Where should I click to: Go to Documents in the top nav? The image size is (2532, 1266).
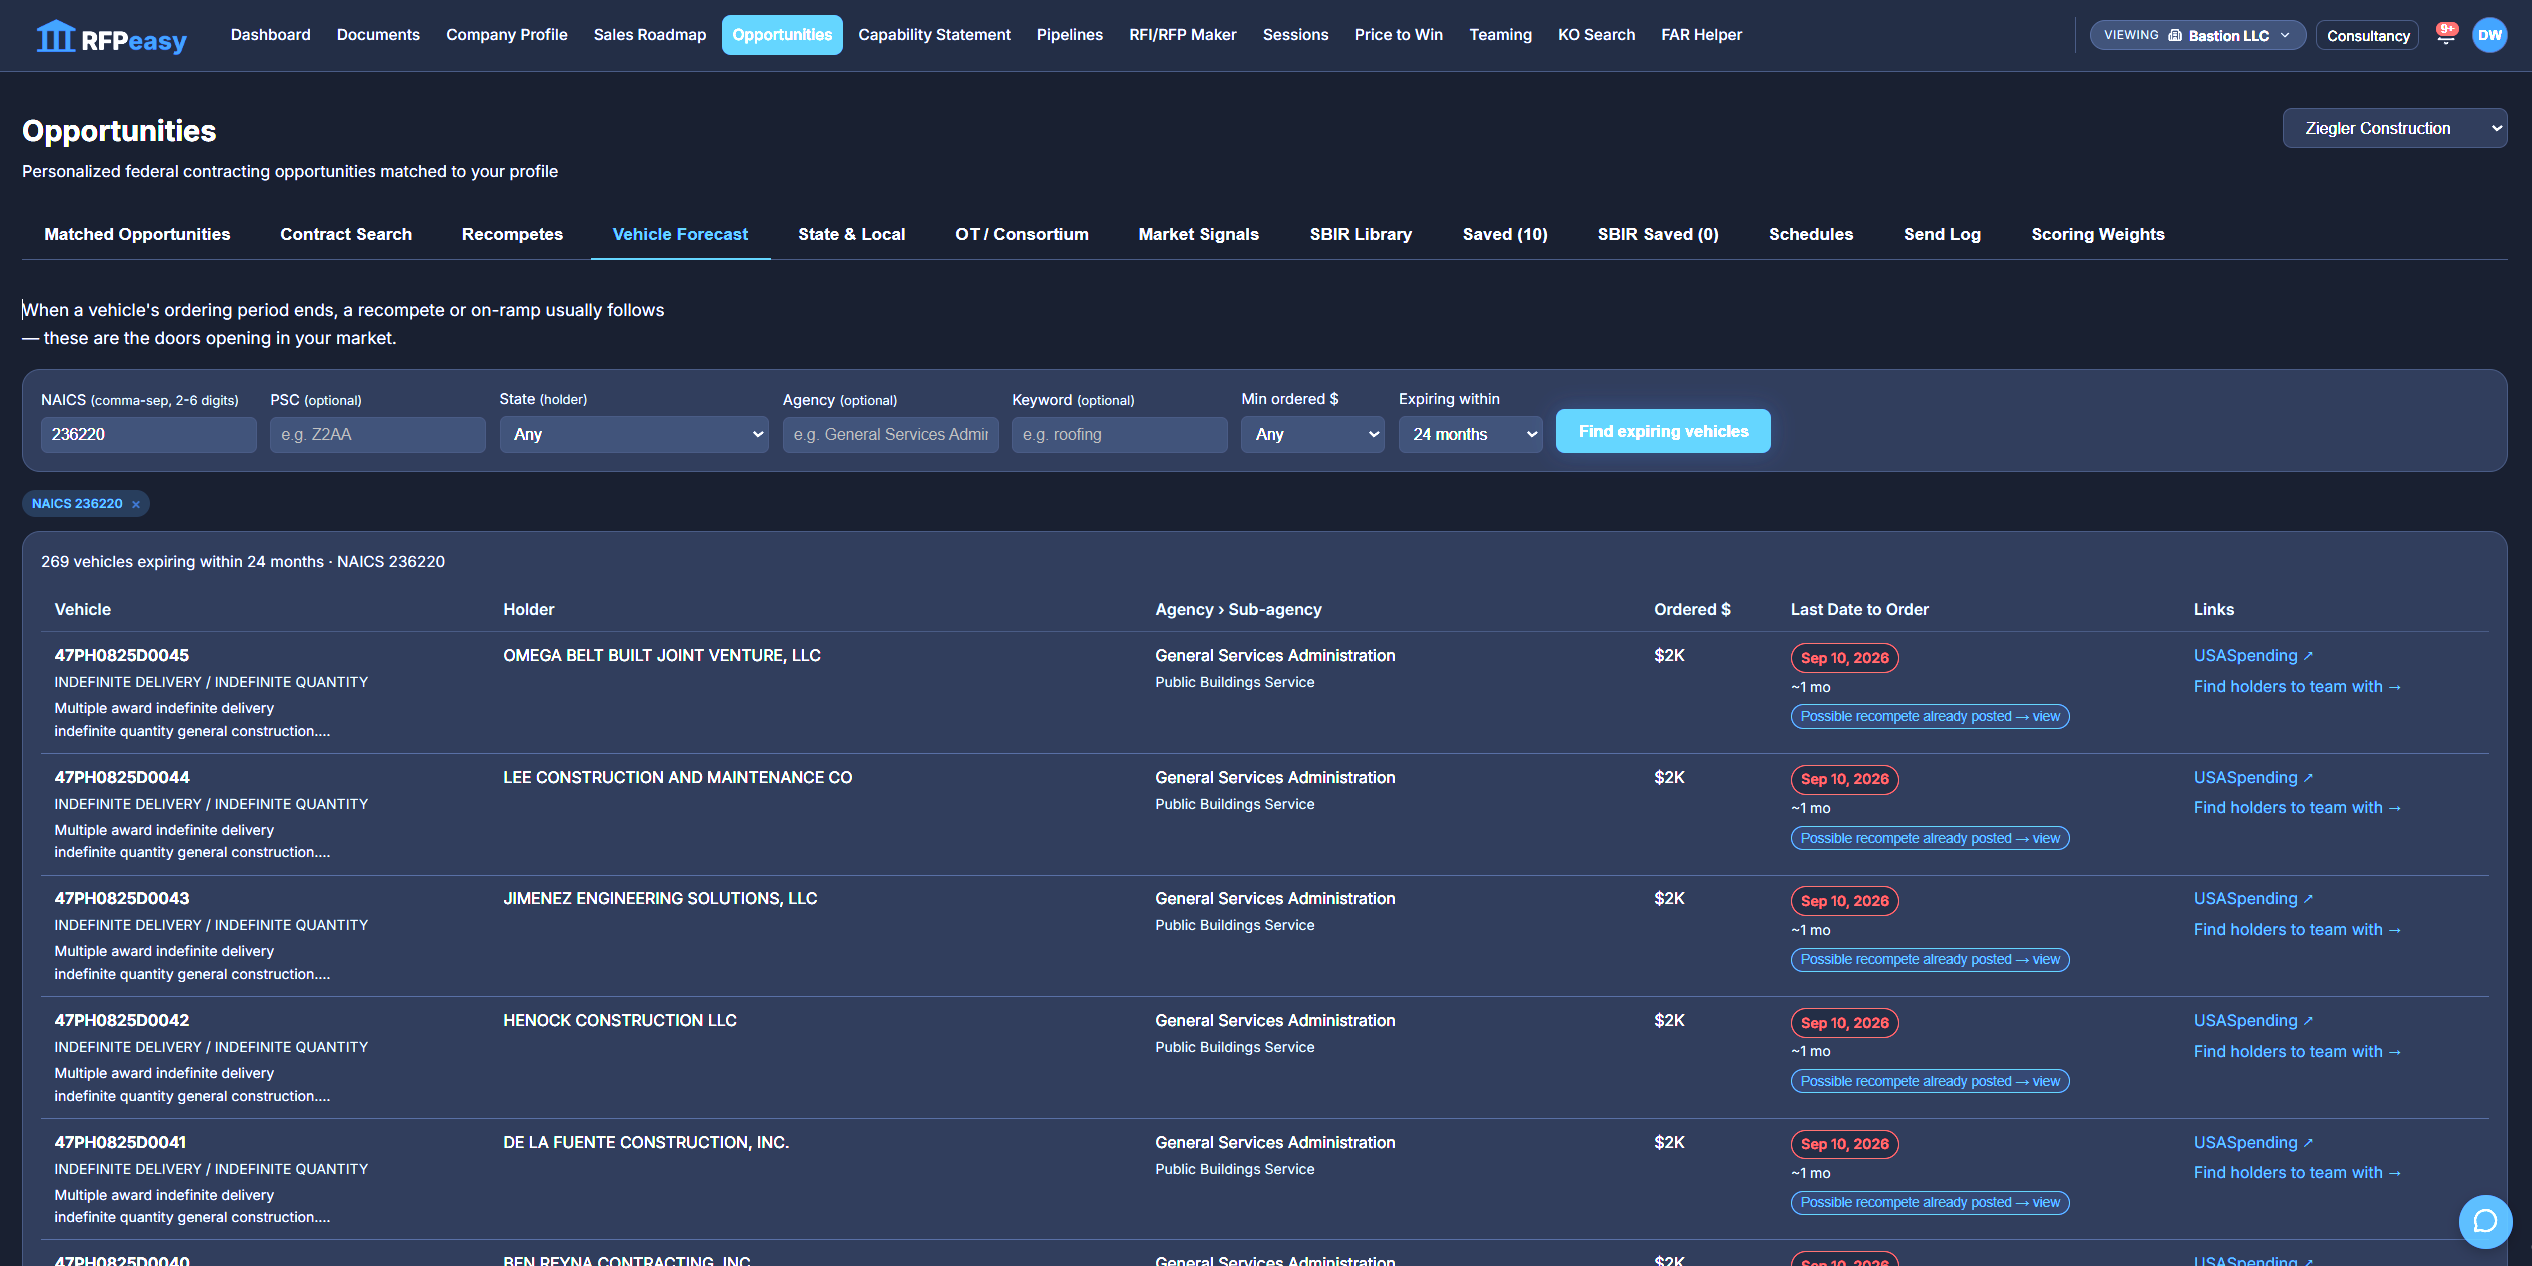pyautogui.click(x=378, y=35)
